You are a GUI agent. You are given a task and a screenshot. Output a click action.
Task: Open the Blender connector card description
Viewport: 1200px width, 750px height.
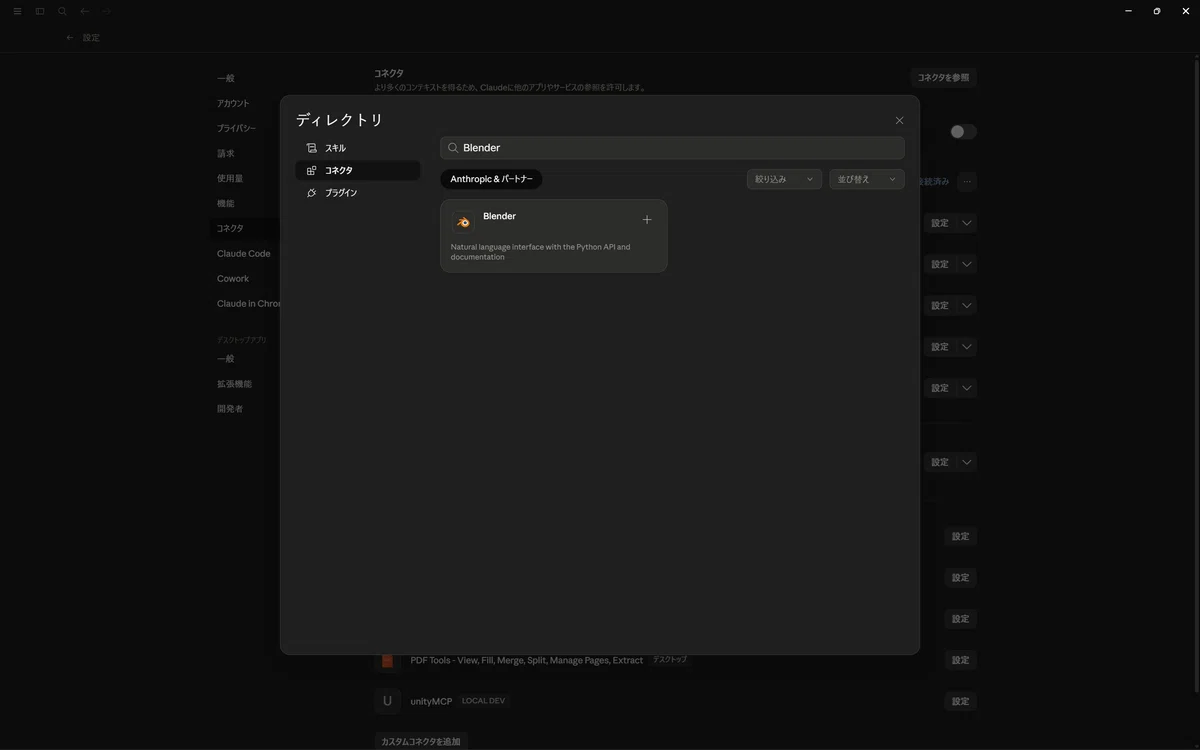[x=540, y=252]
